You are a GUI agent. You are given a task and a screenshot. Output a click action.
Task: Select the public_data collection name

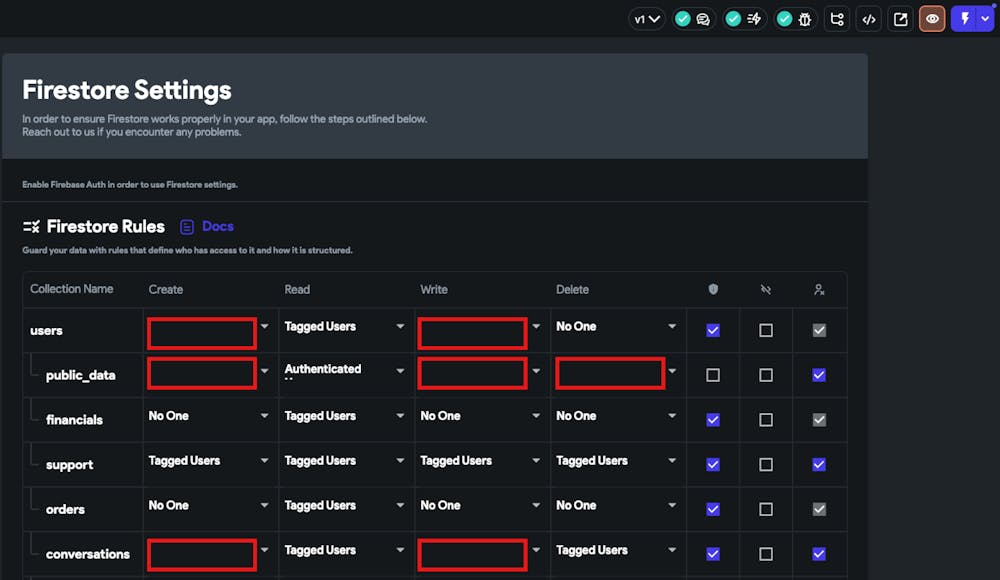(80, 375)
